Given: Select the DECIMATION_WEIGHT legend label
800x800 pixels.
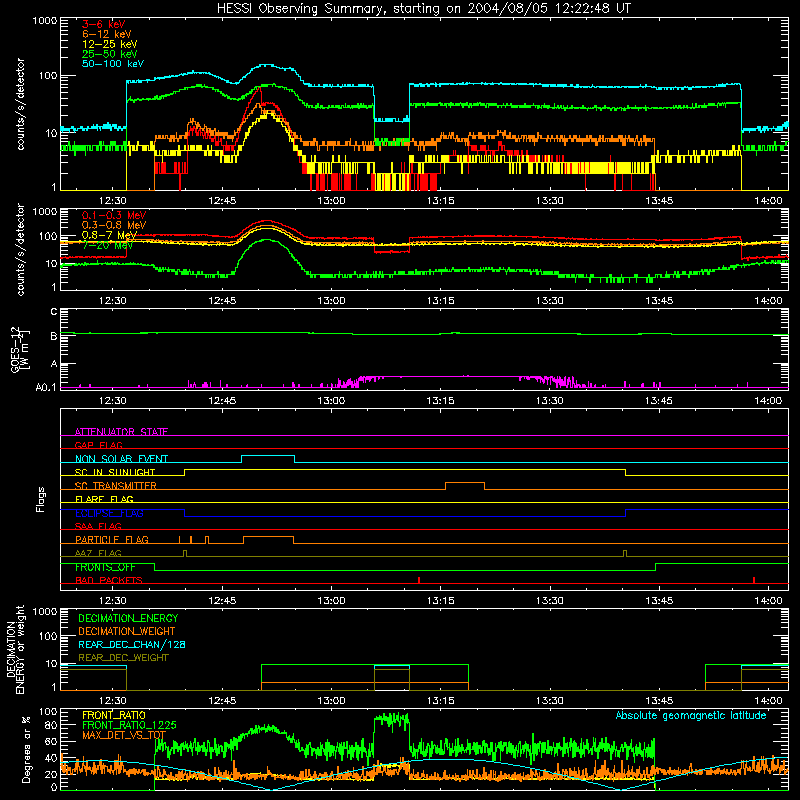Looking at the screenshot, I should tap(127, 631).
